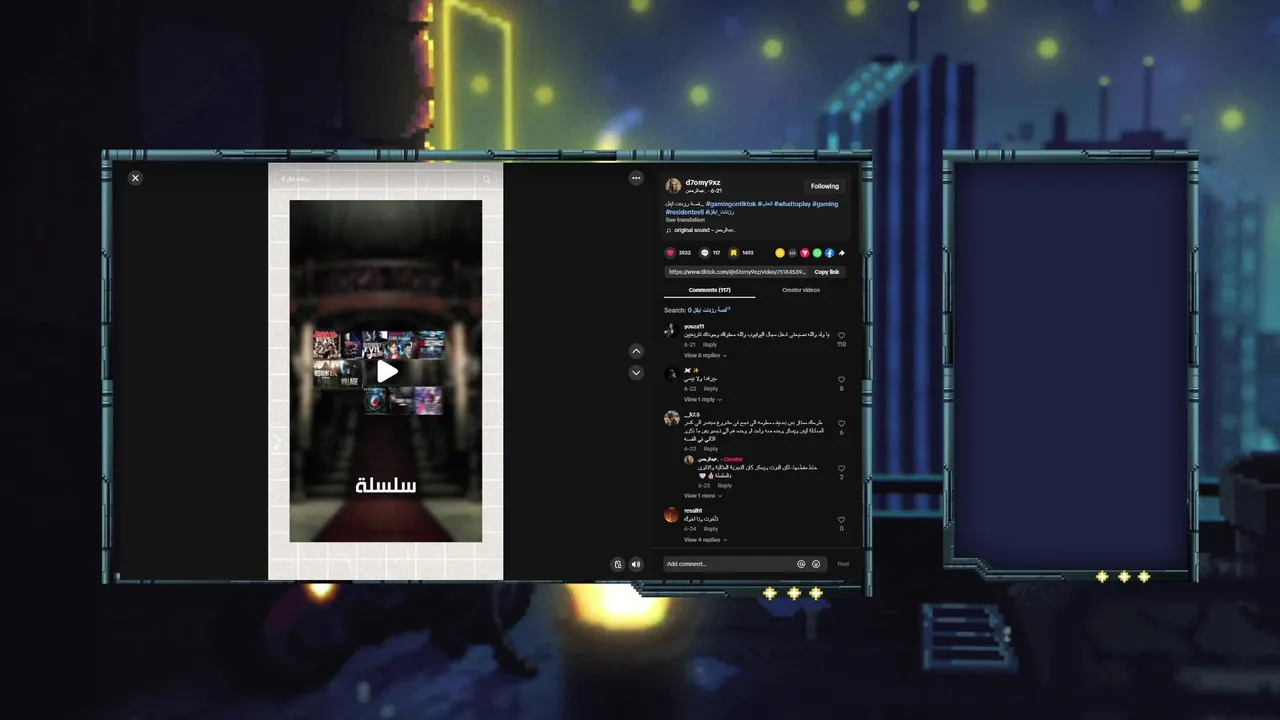Expand View 4 replies
The height and width of the screenshot is (720, 1280).
coord(705,540)
